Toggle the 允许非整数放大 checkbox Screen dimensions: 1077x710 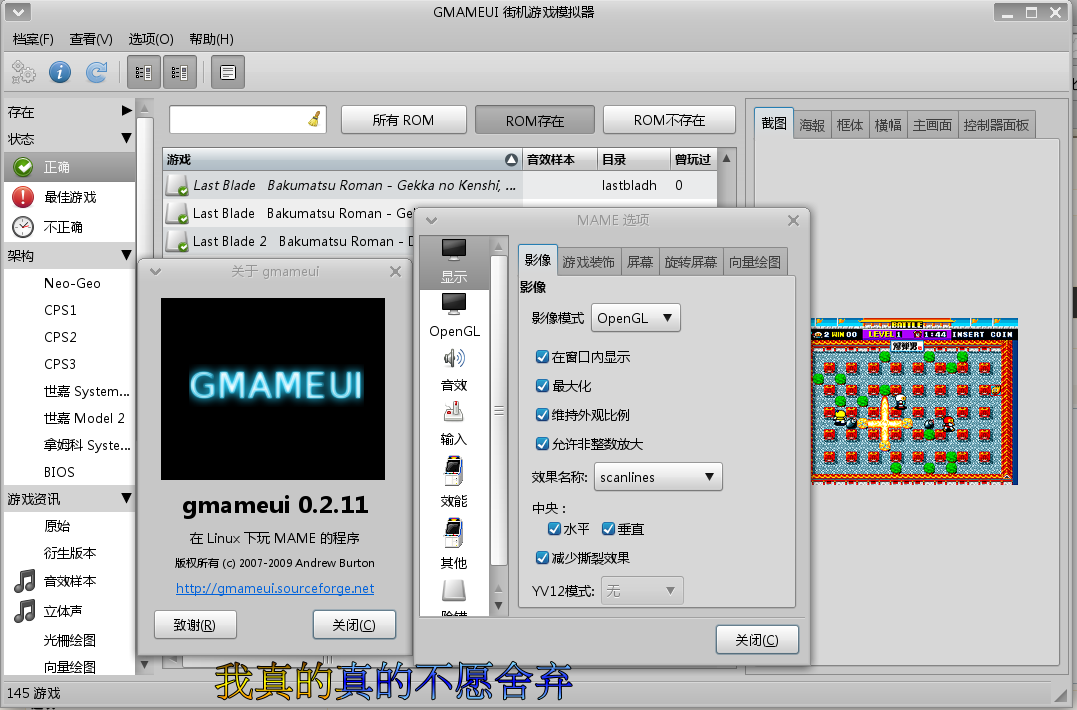click(542, 444)
